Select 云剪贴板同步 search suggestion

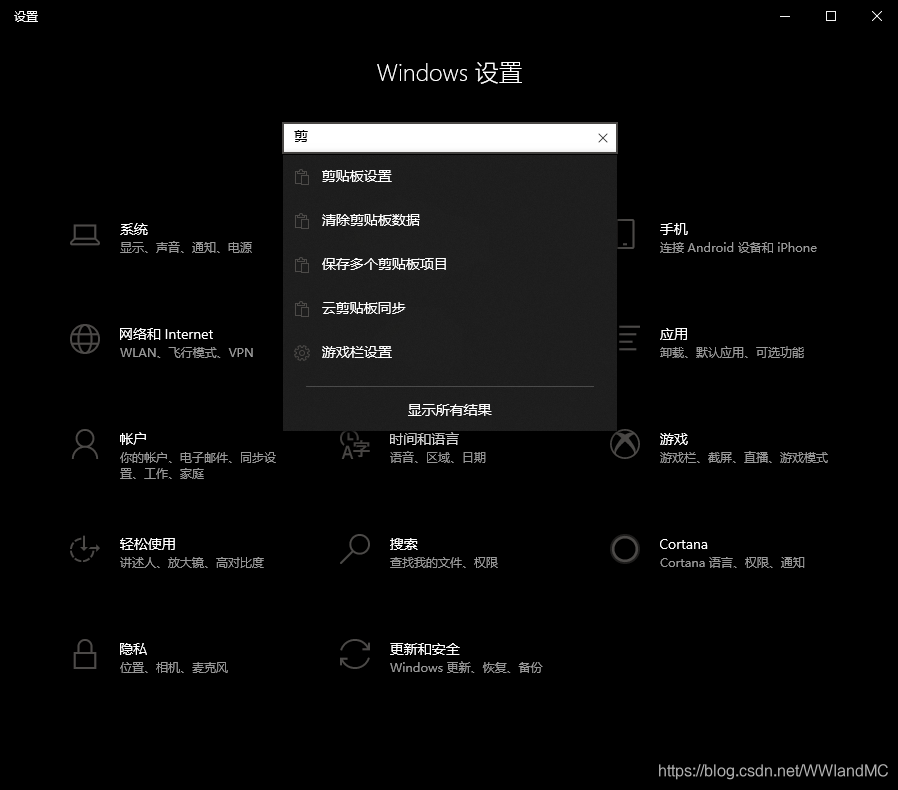pos(450,309)
